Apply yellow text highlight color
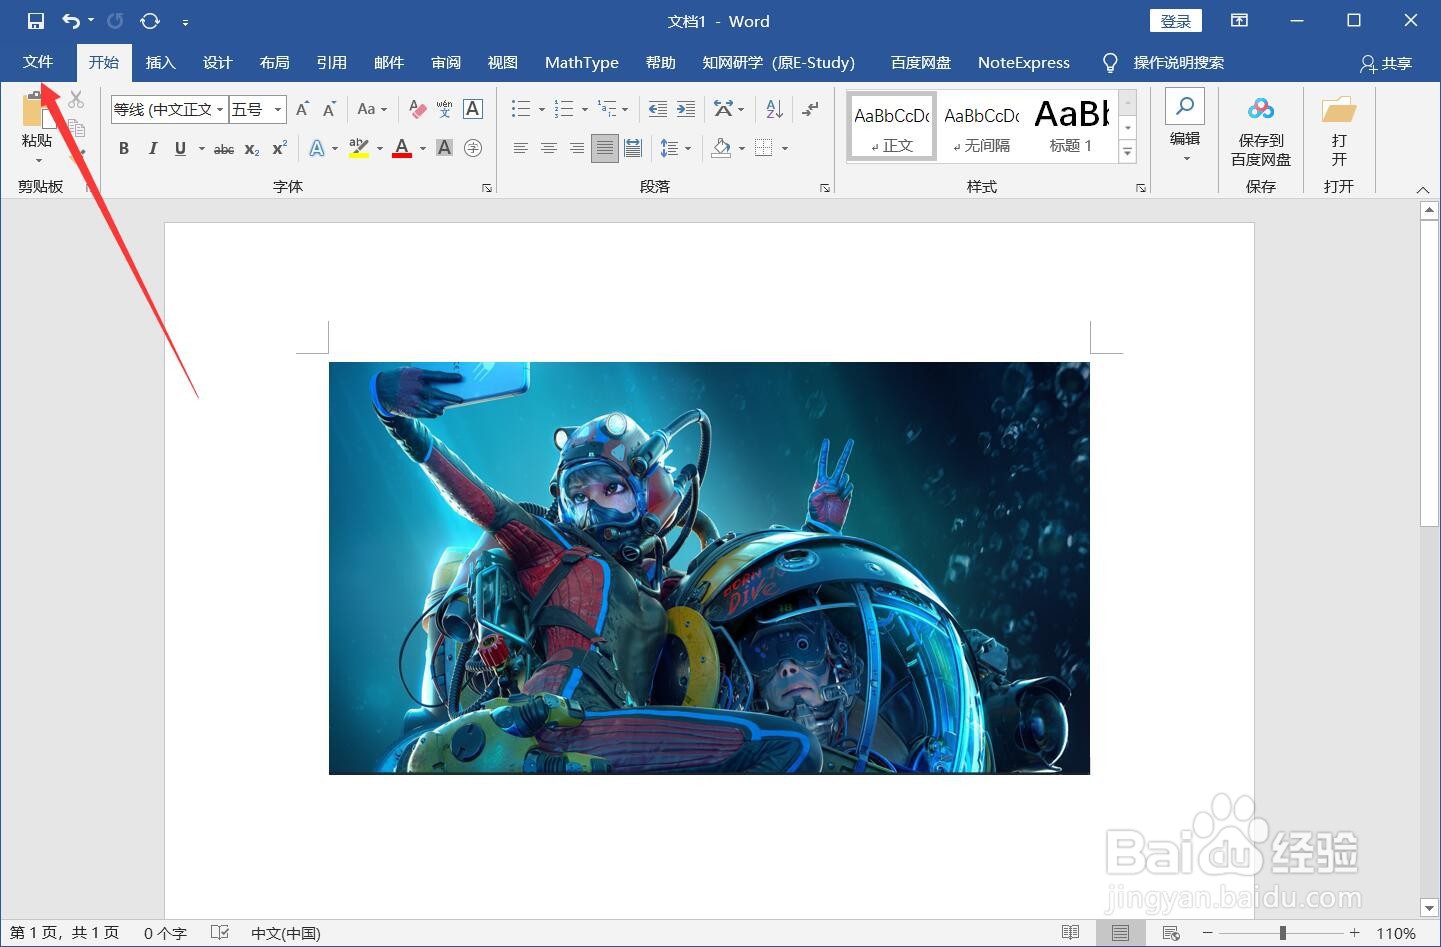 (x=359, y=149)
